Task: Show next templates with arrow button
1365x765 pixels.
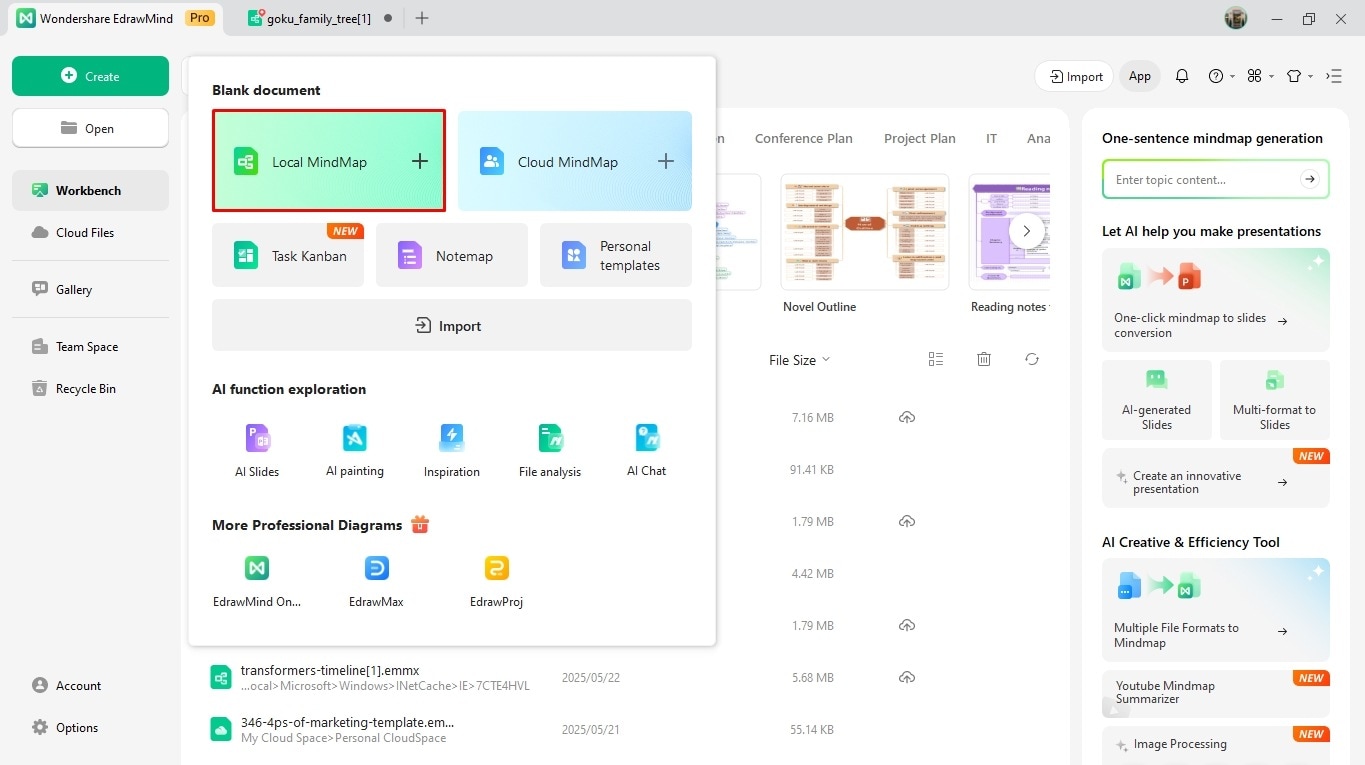Action: point(1026,231)
